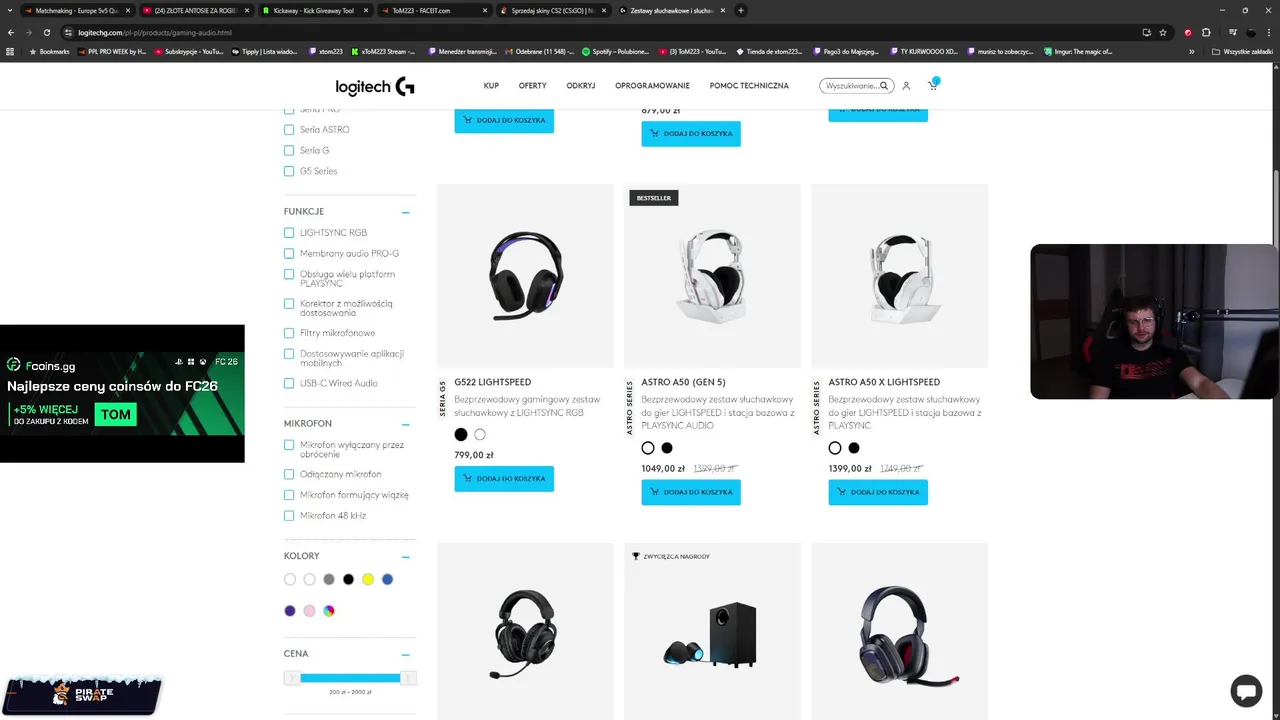Open the G522 headset product image

click(525, 275)
